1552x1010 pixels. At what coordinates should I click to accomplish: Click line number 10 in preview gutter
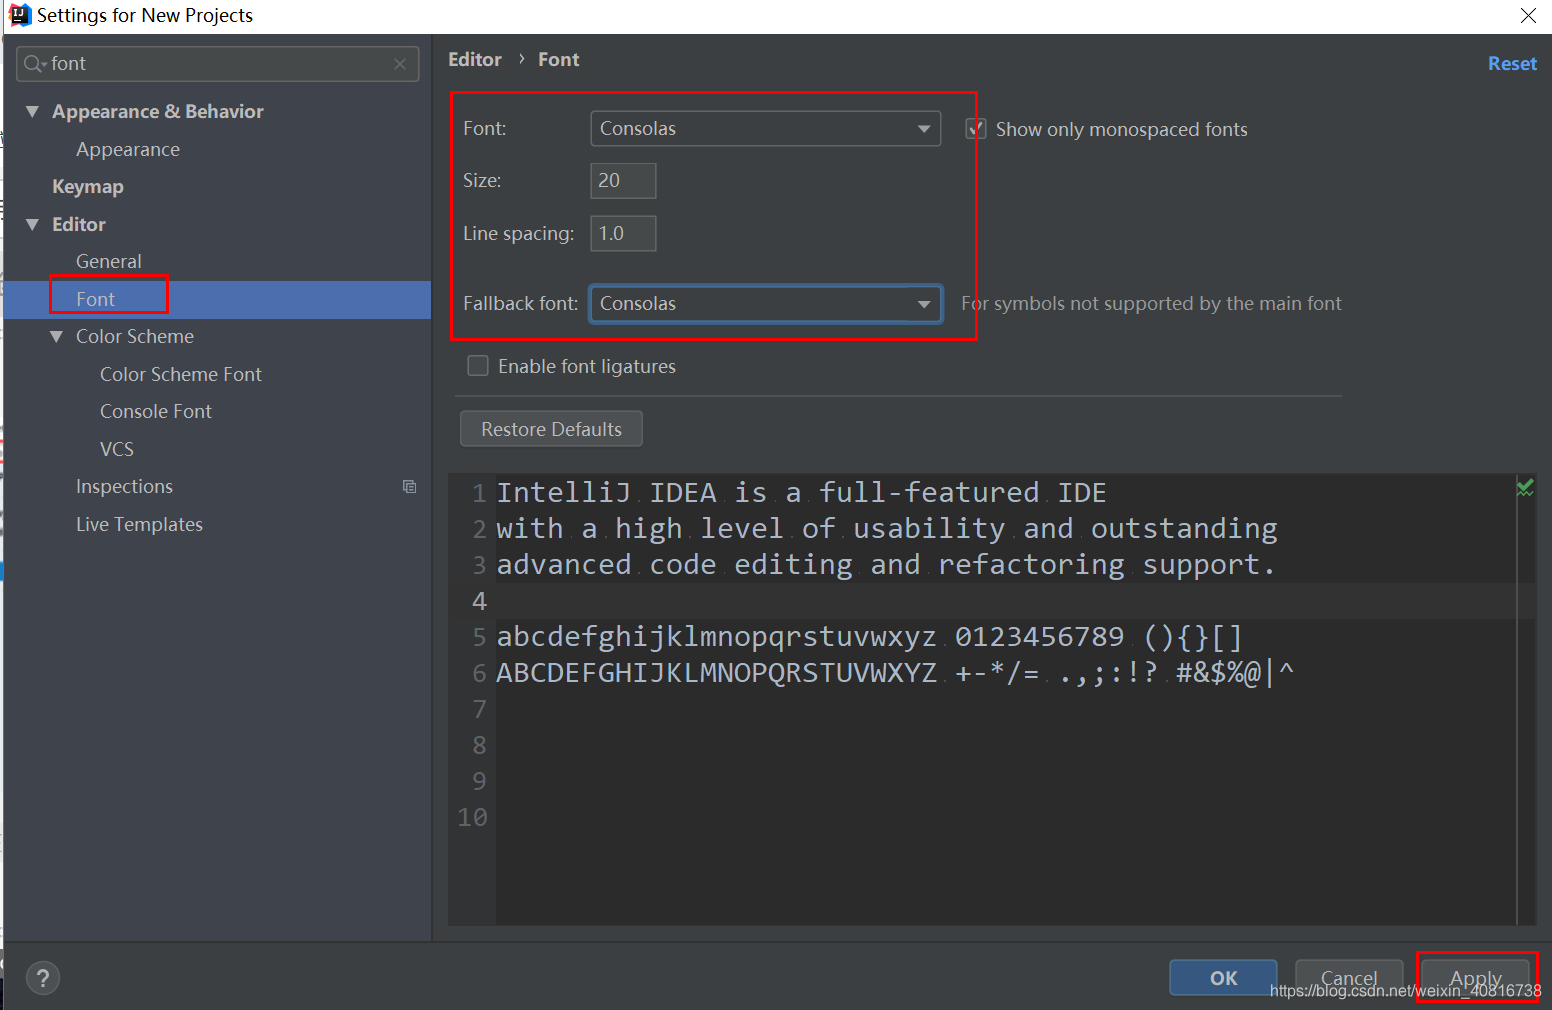pos(472,818)
